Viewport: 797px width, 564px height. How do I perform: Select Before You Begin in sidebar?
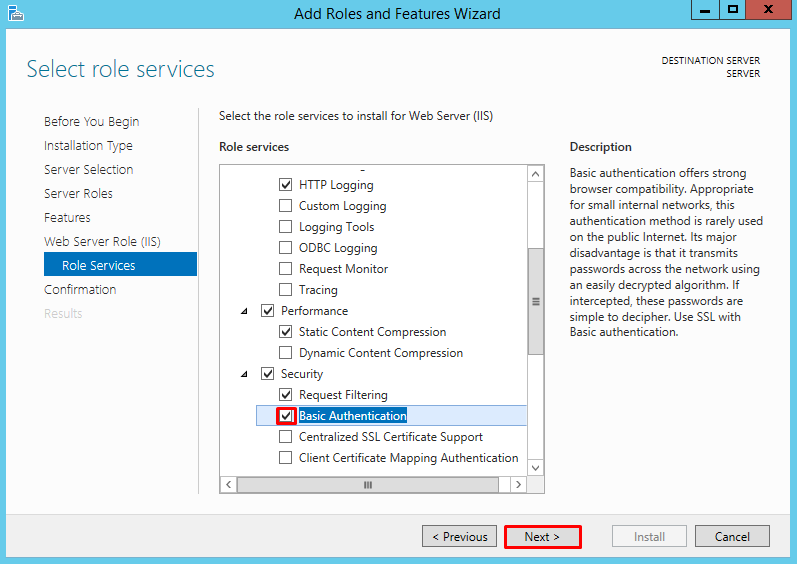[x=91, y=121]
